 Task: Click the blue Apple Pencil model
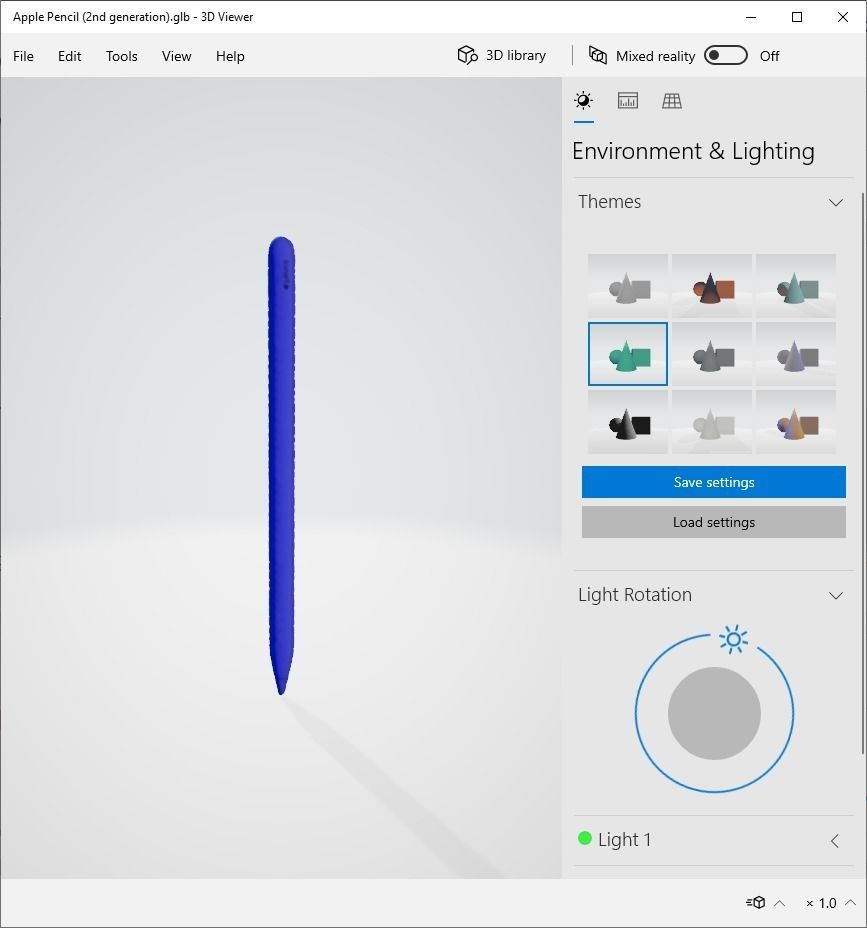[x=281, y=465]
